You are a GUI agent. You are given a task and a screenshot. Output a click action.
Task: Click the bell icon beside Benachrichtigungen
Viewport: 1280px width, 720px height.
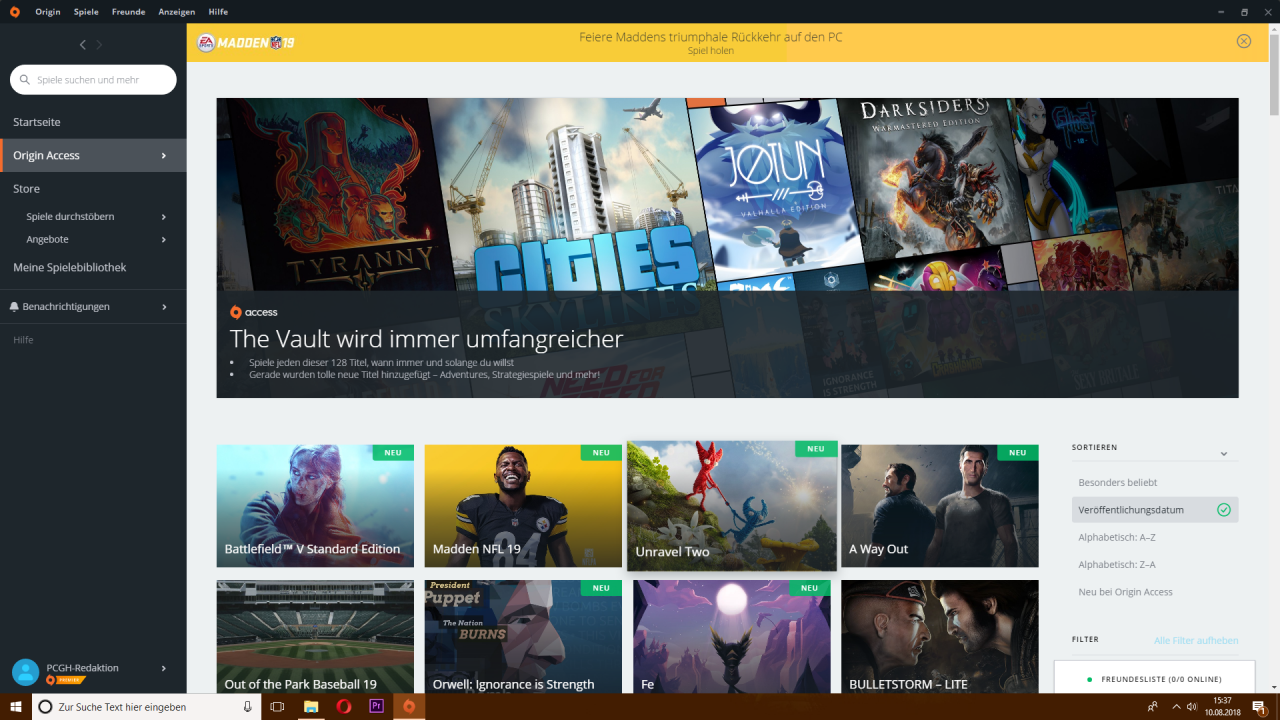pos(15,307)
